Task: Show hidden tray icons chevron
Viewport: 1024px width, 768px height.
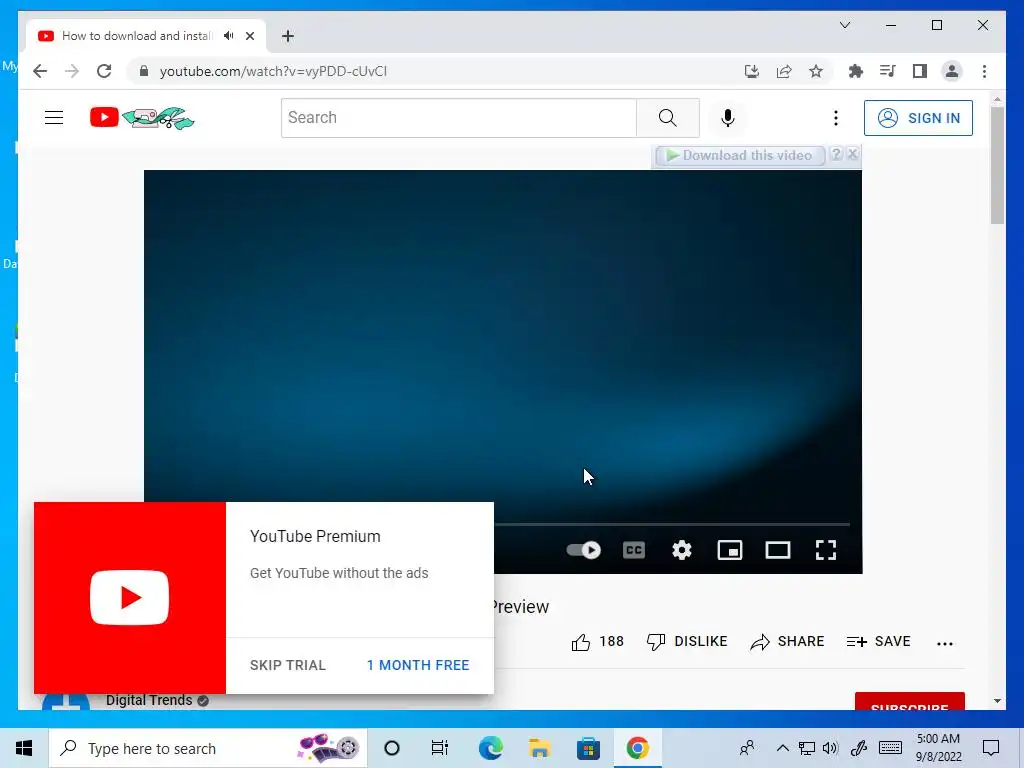Action: (782, 748)
